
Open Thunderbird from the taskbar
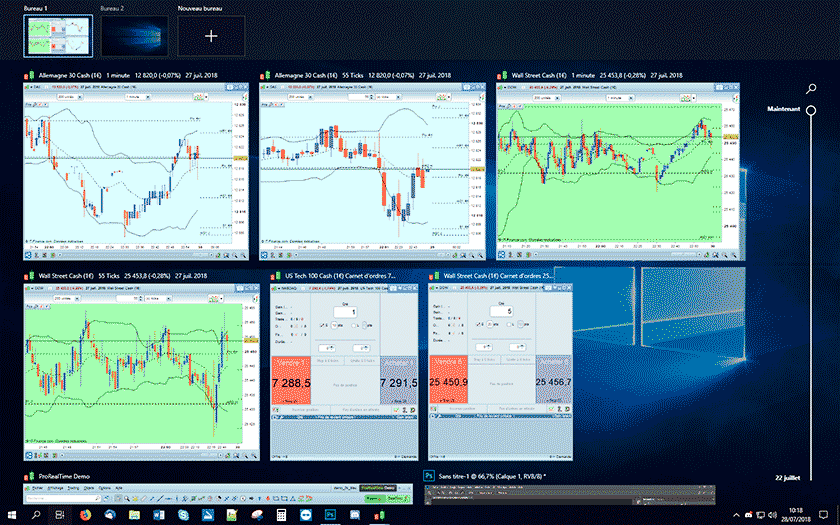coord(110,515)
